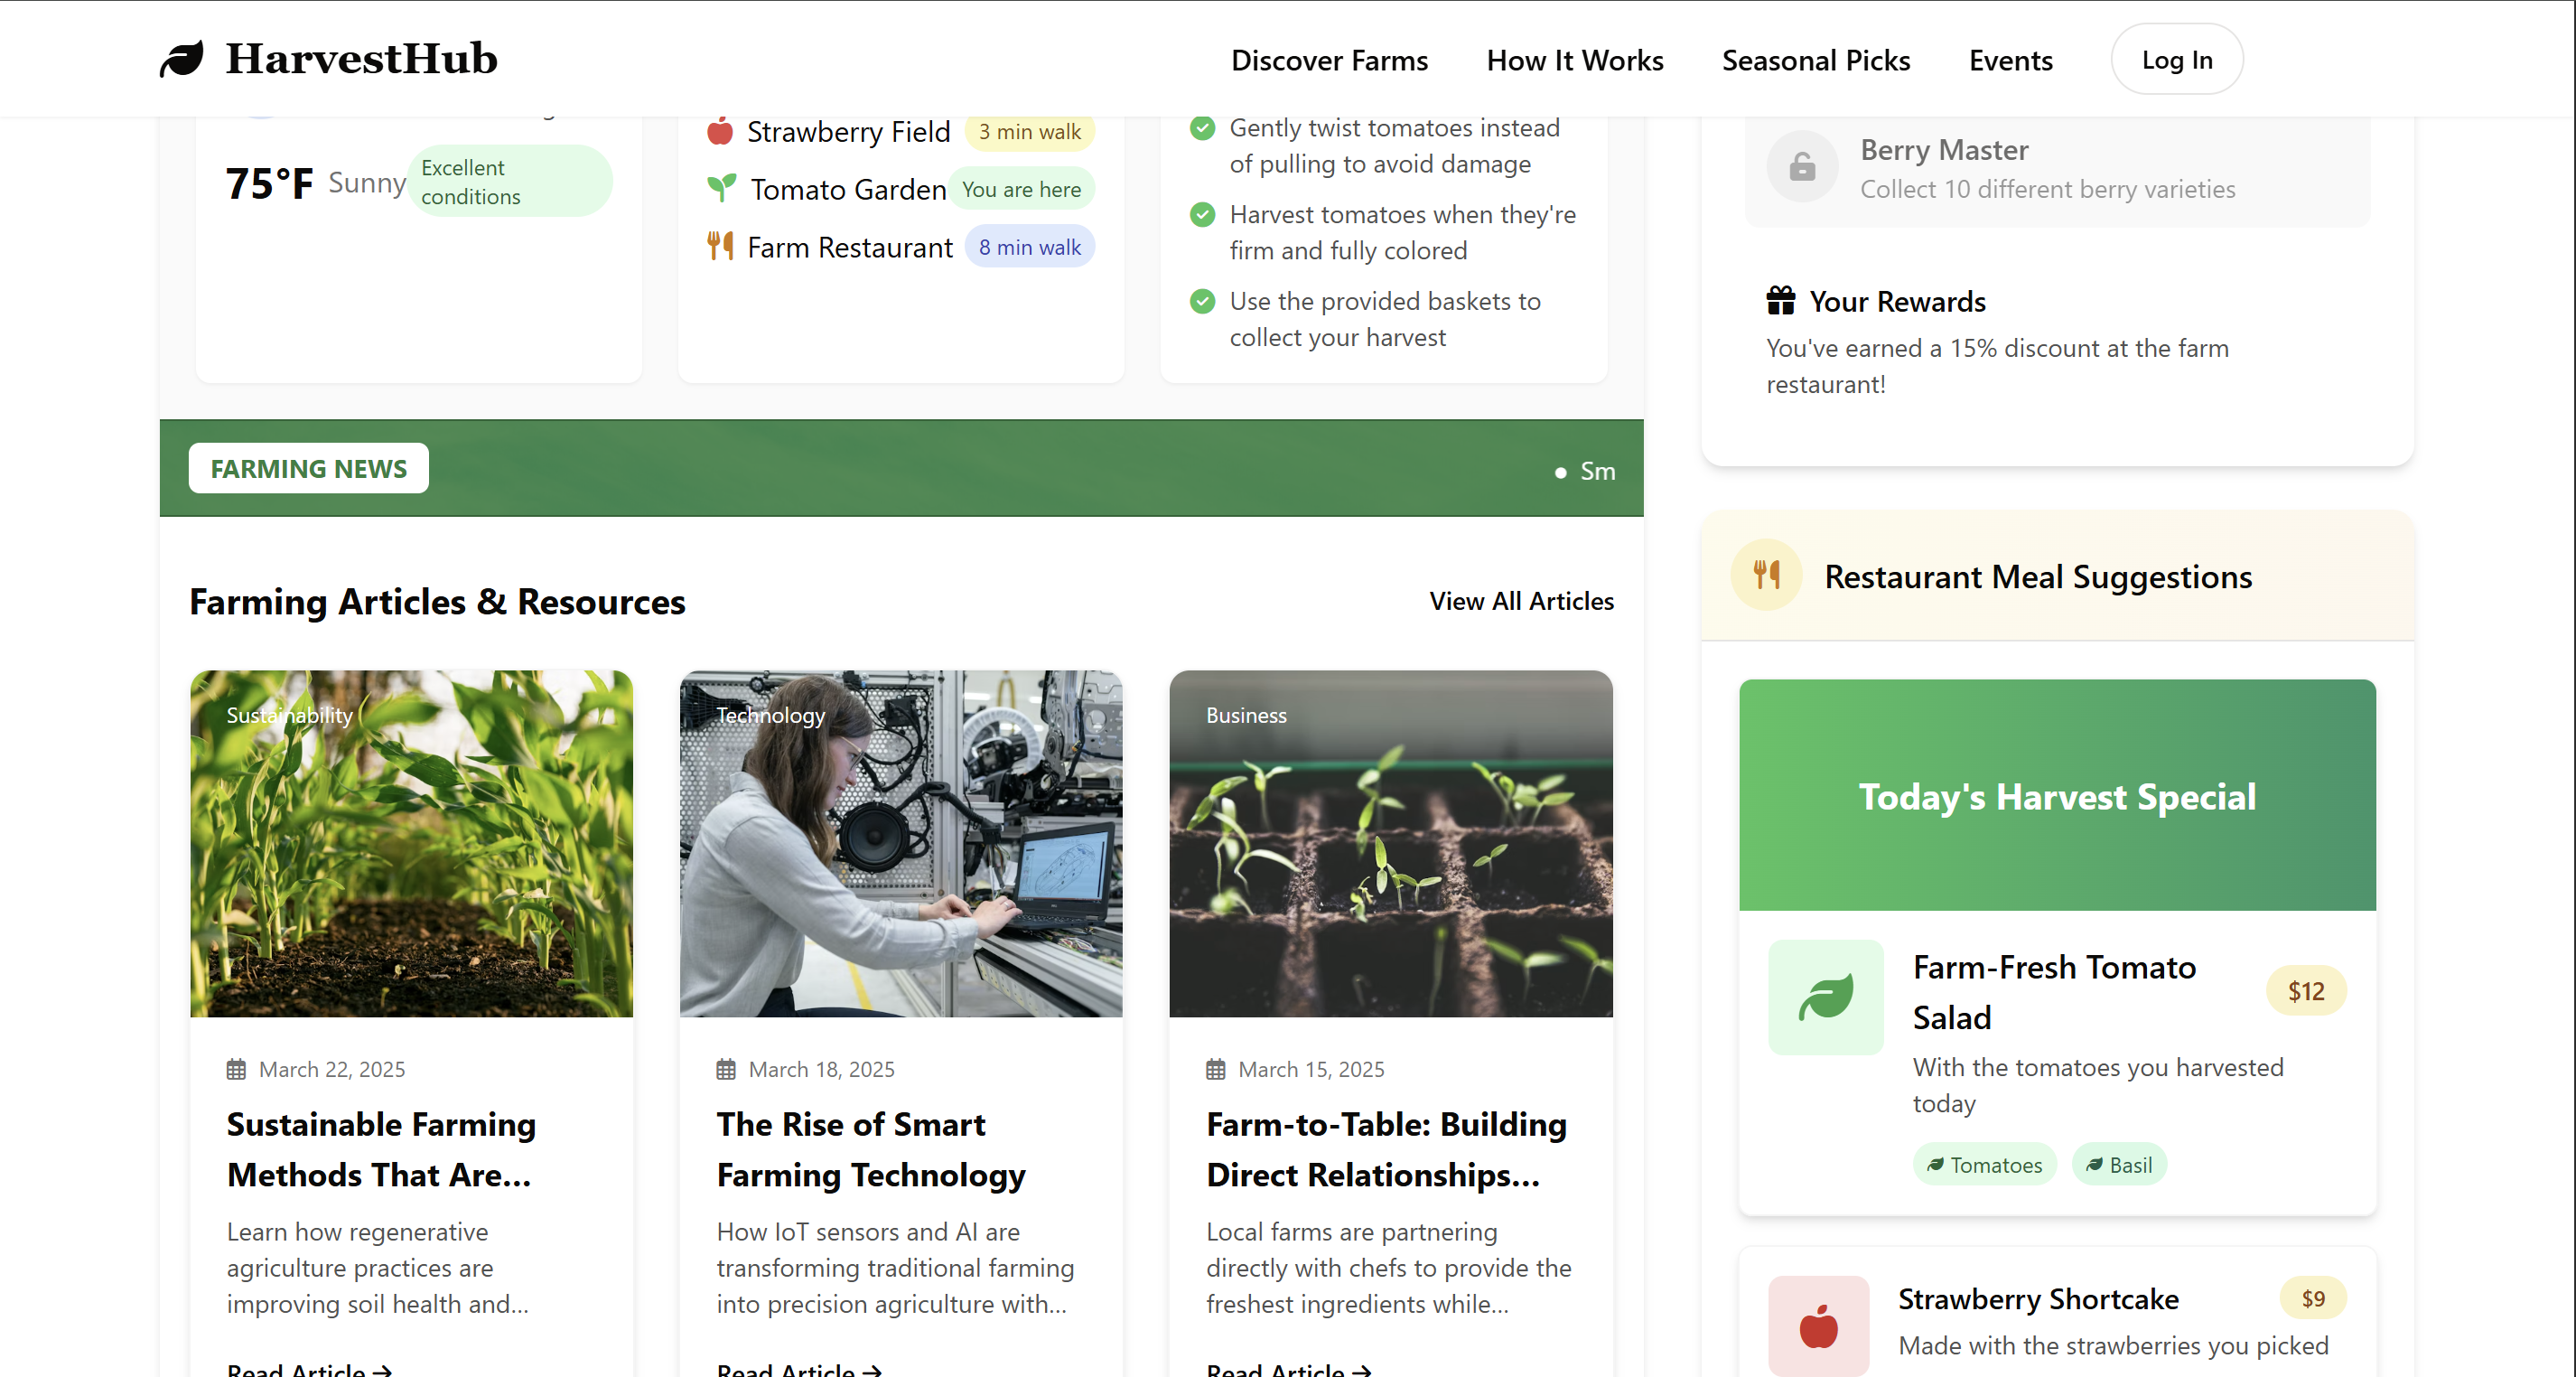Open the Smart Farming Technology article image
Viewport: 2576px width, 1377px height.
tap(900, 843)
